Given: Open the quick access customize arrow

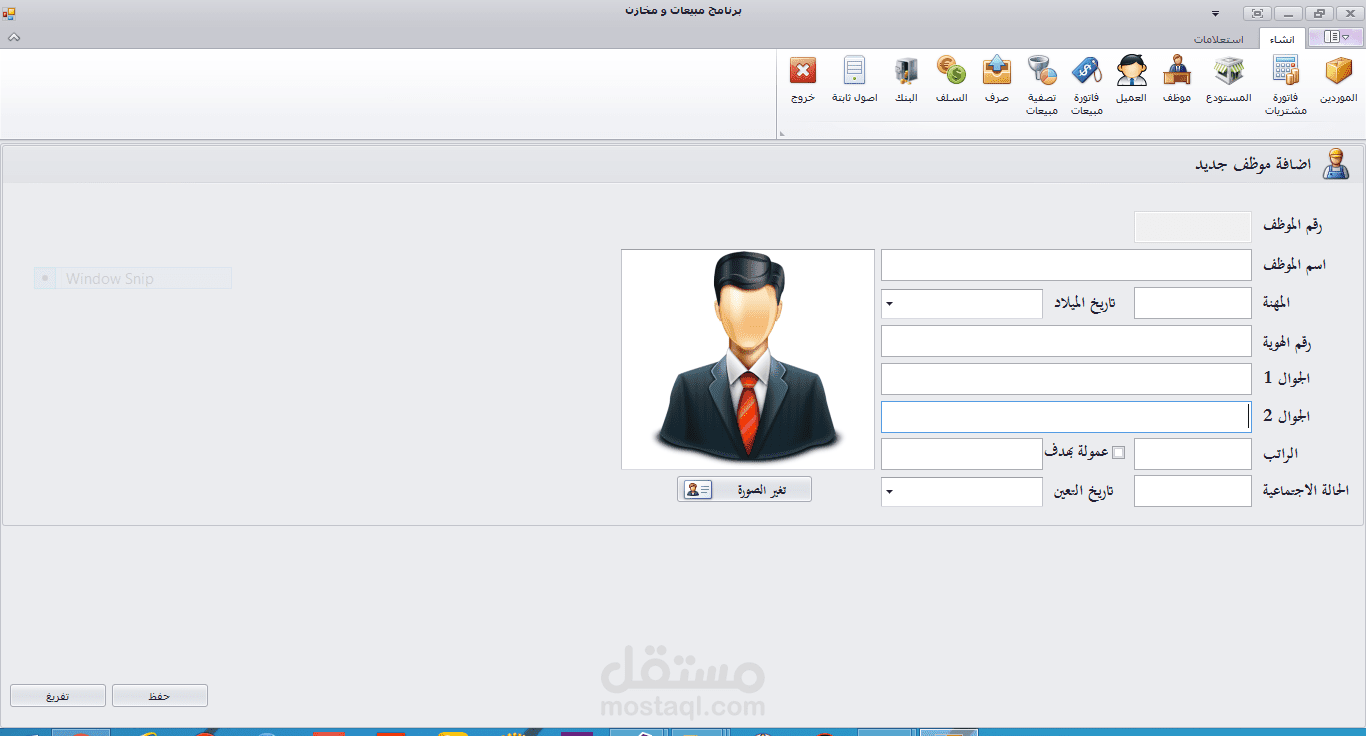Looking at the screenshot, I should 1215,14.
